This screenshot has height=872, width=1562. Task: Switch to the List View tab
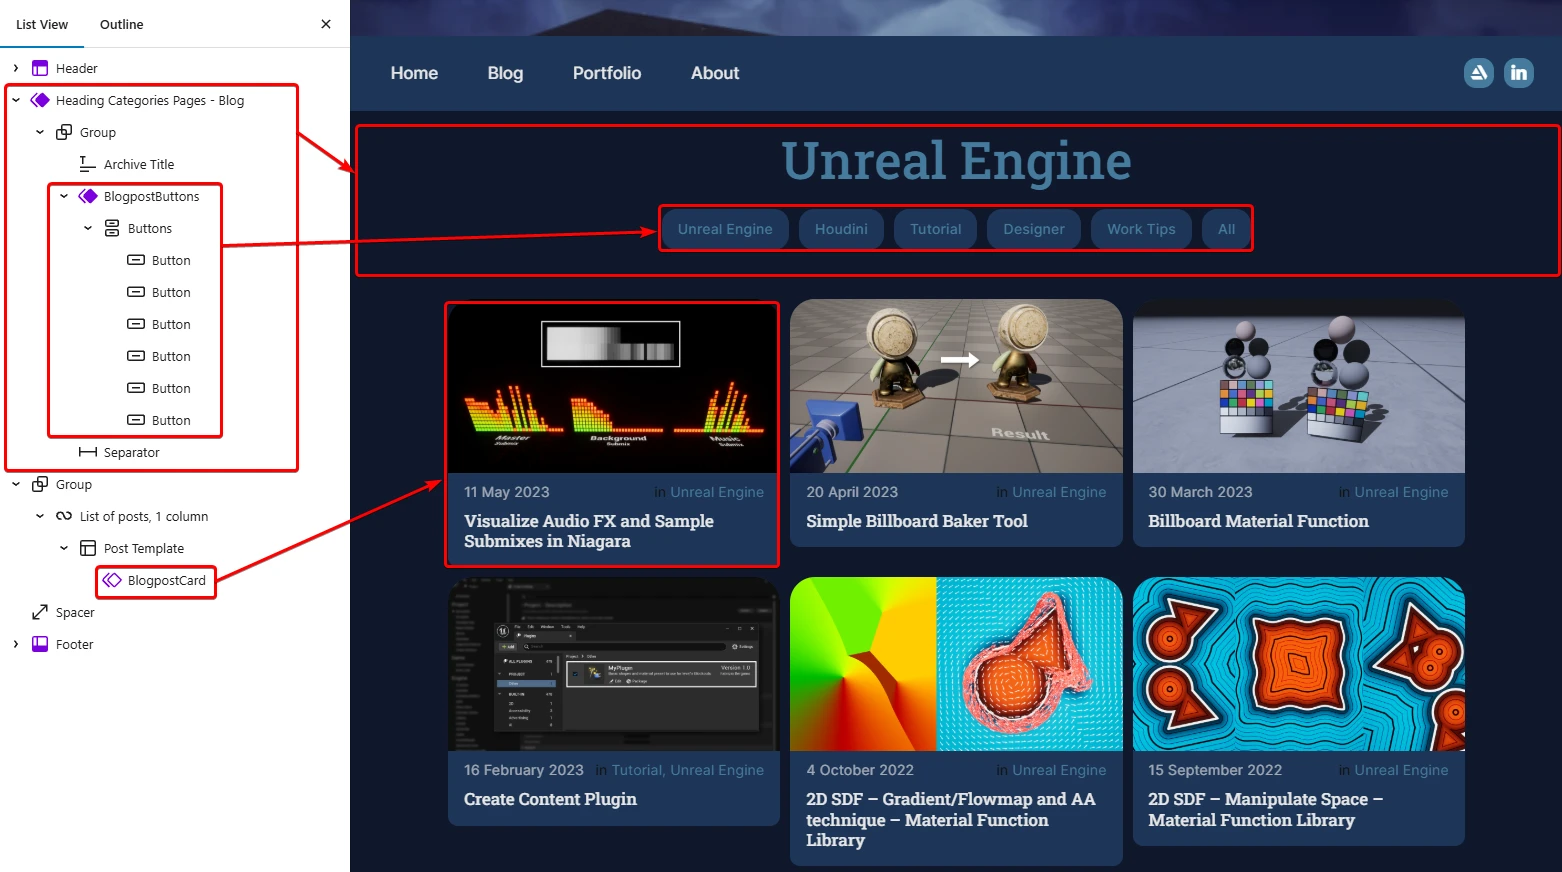coord(42,24)
